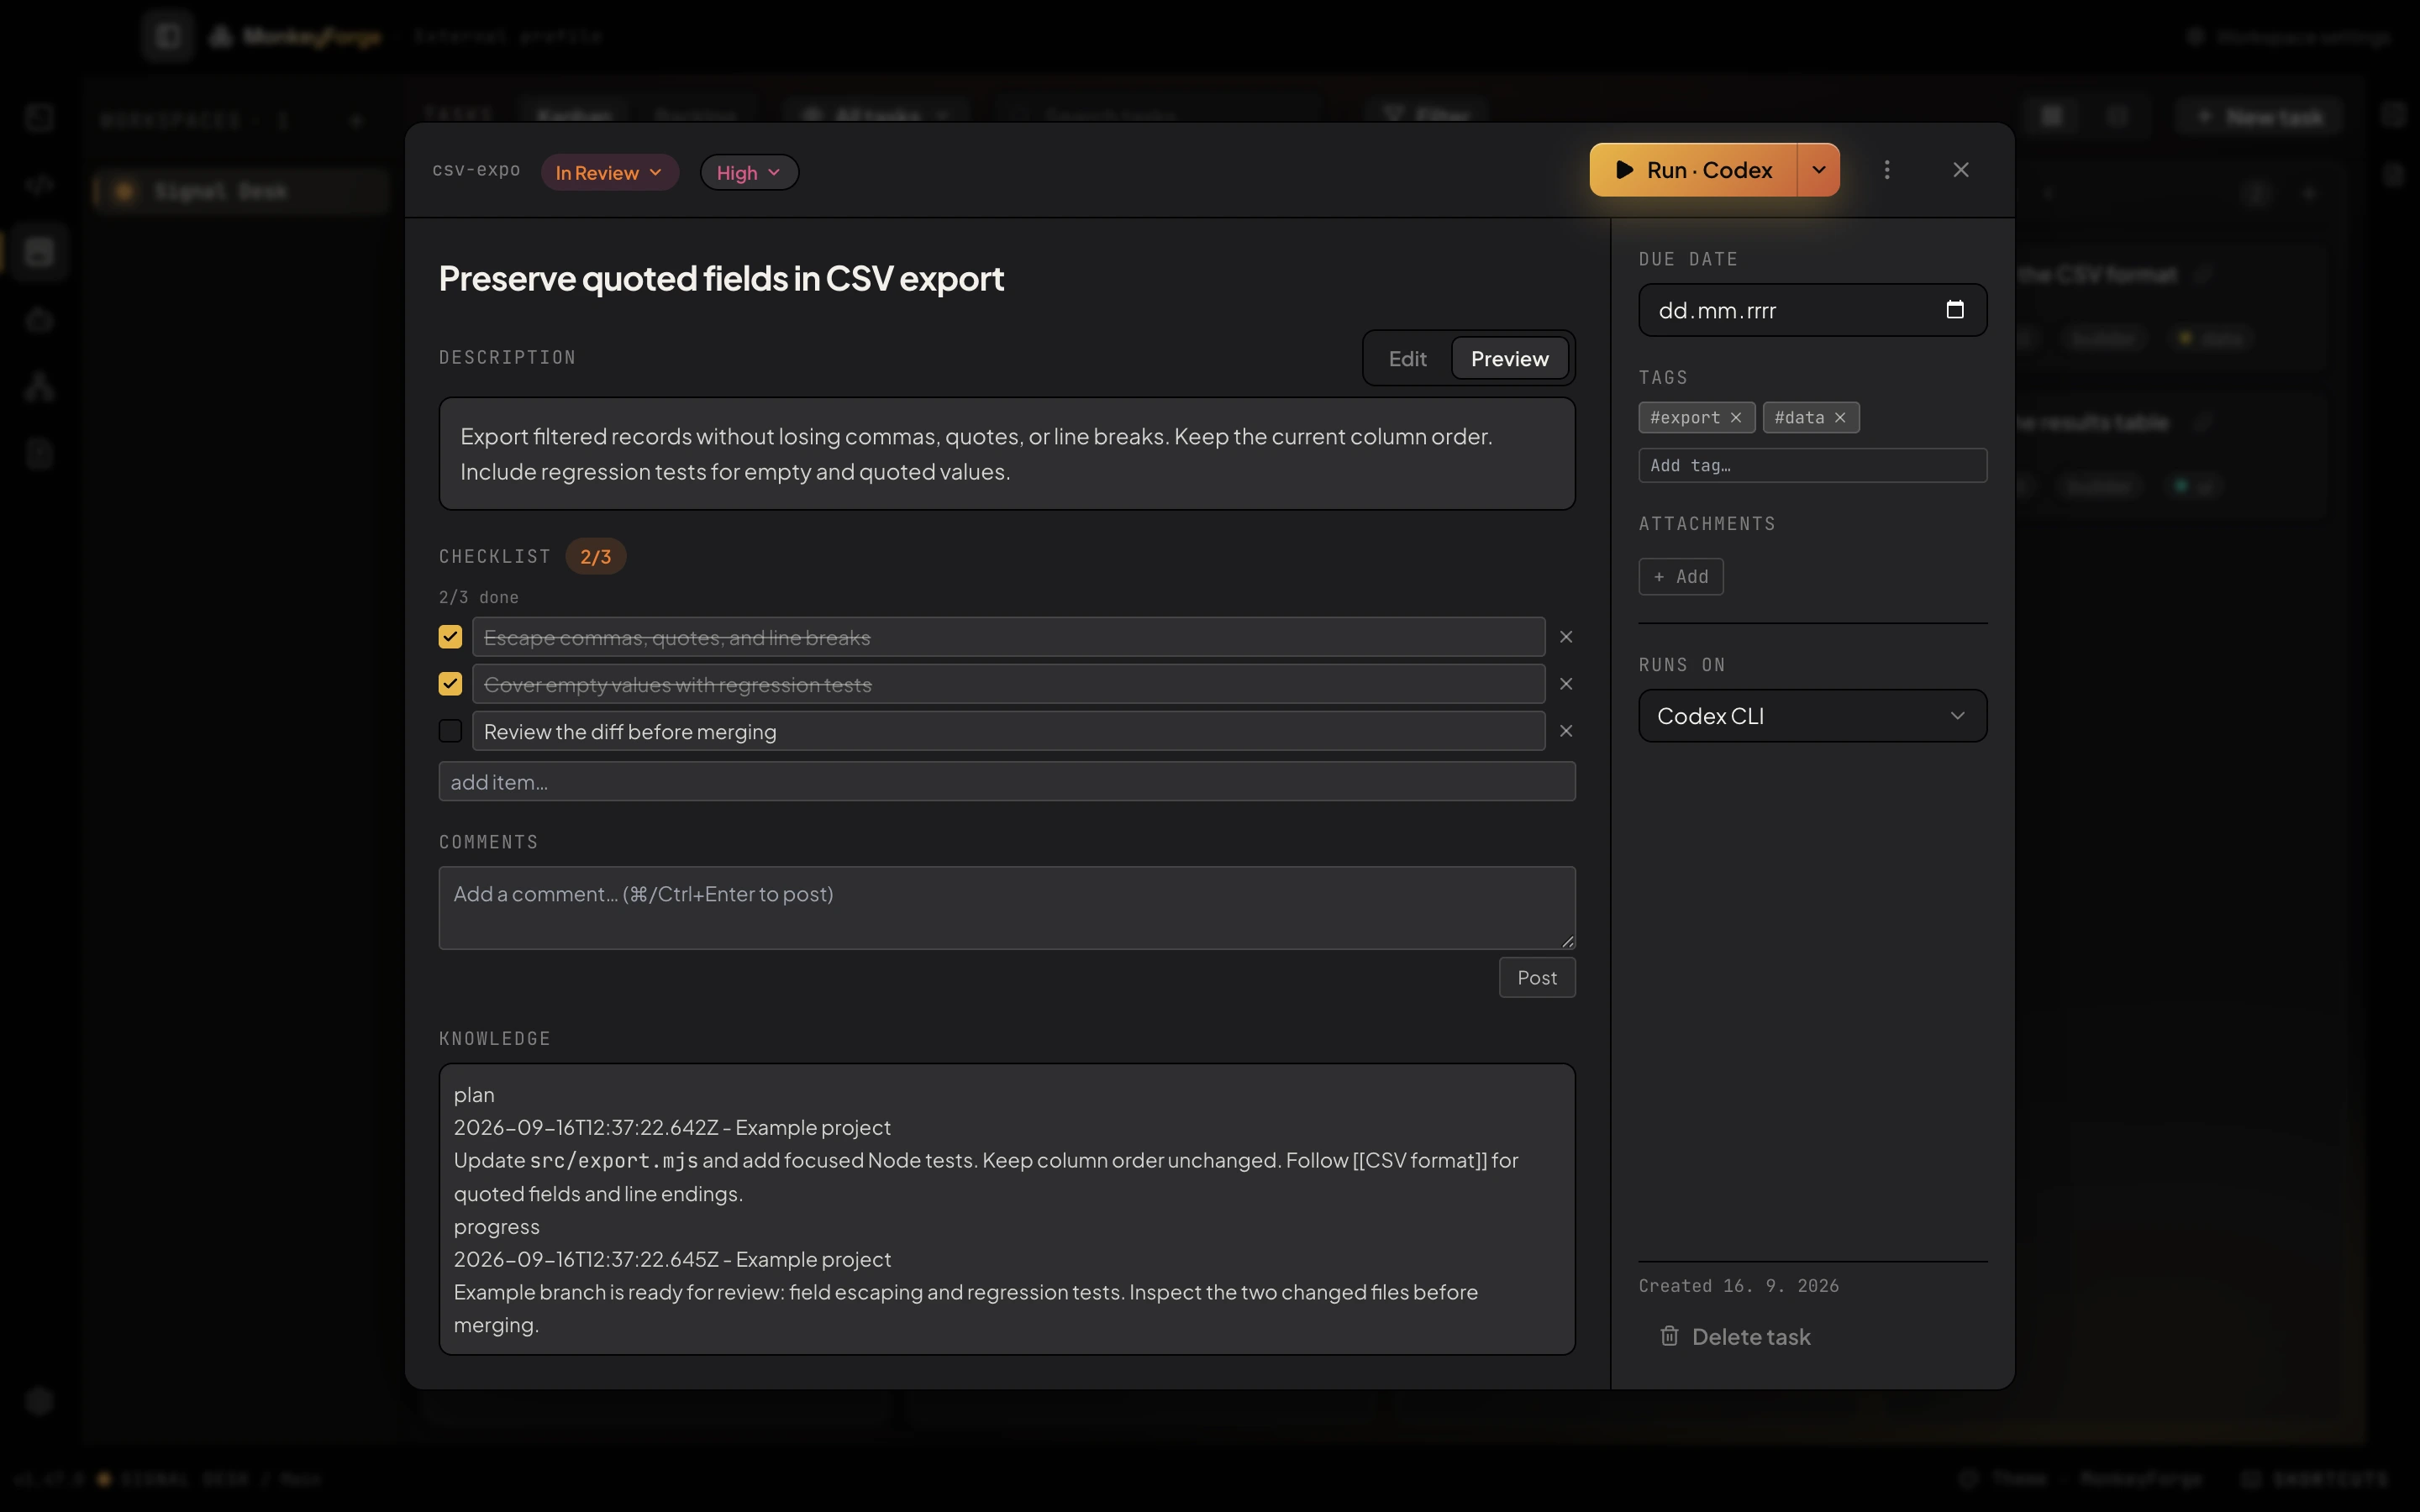Delete 'Cover empty values with regression tests' item

click(x=1566, y=684)
